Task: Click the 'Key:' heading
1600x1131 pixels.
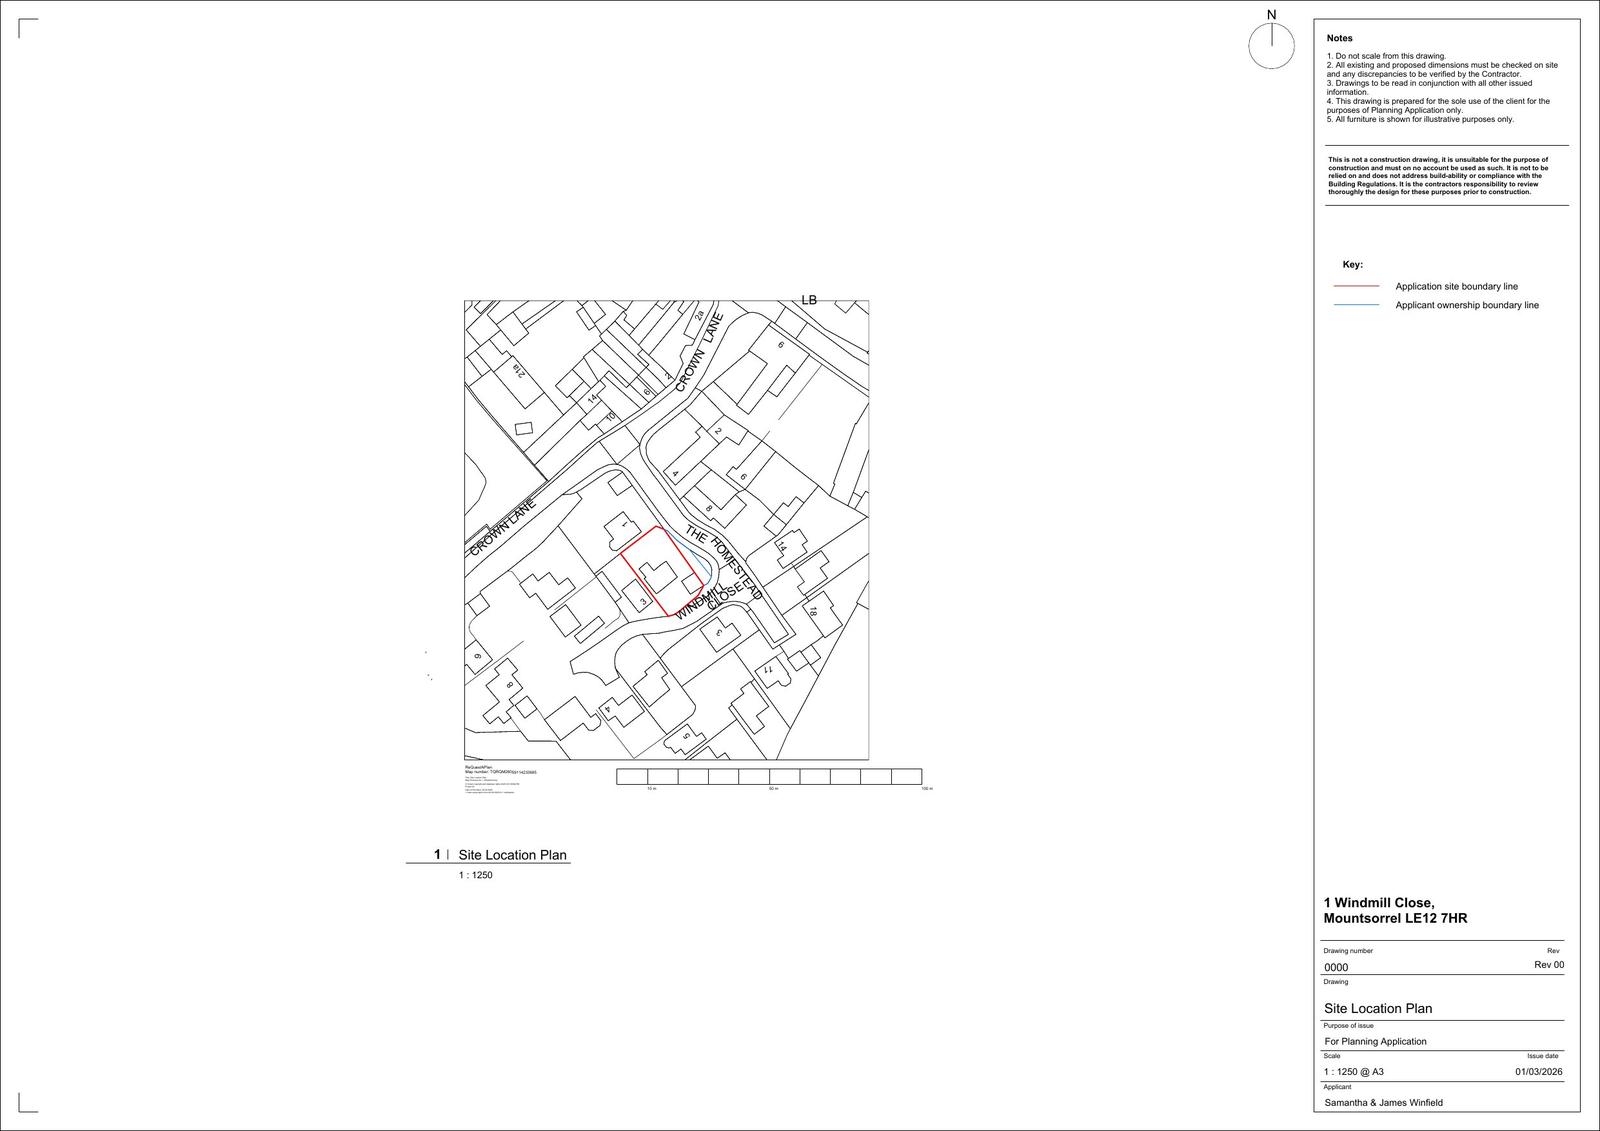Action: pos(1352,265)
